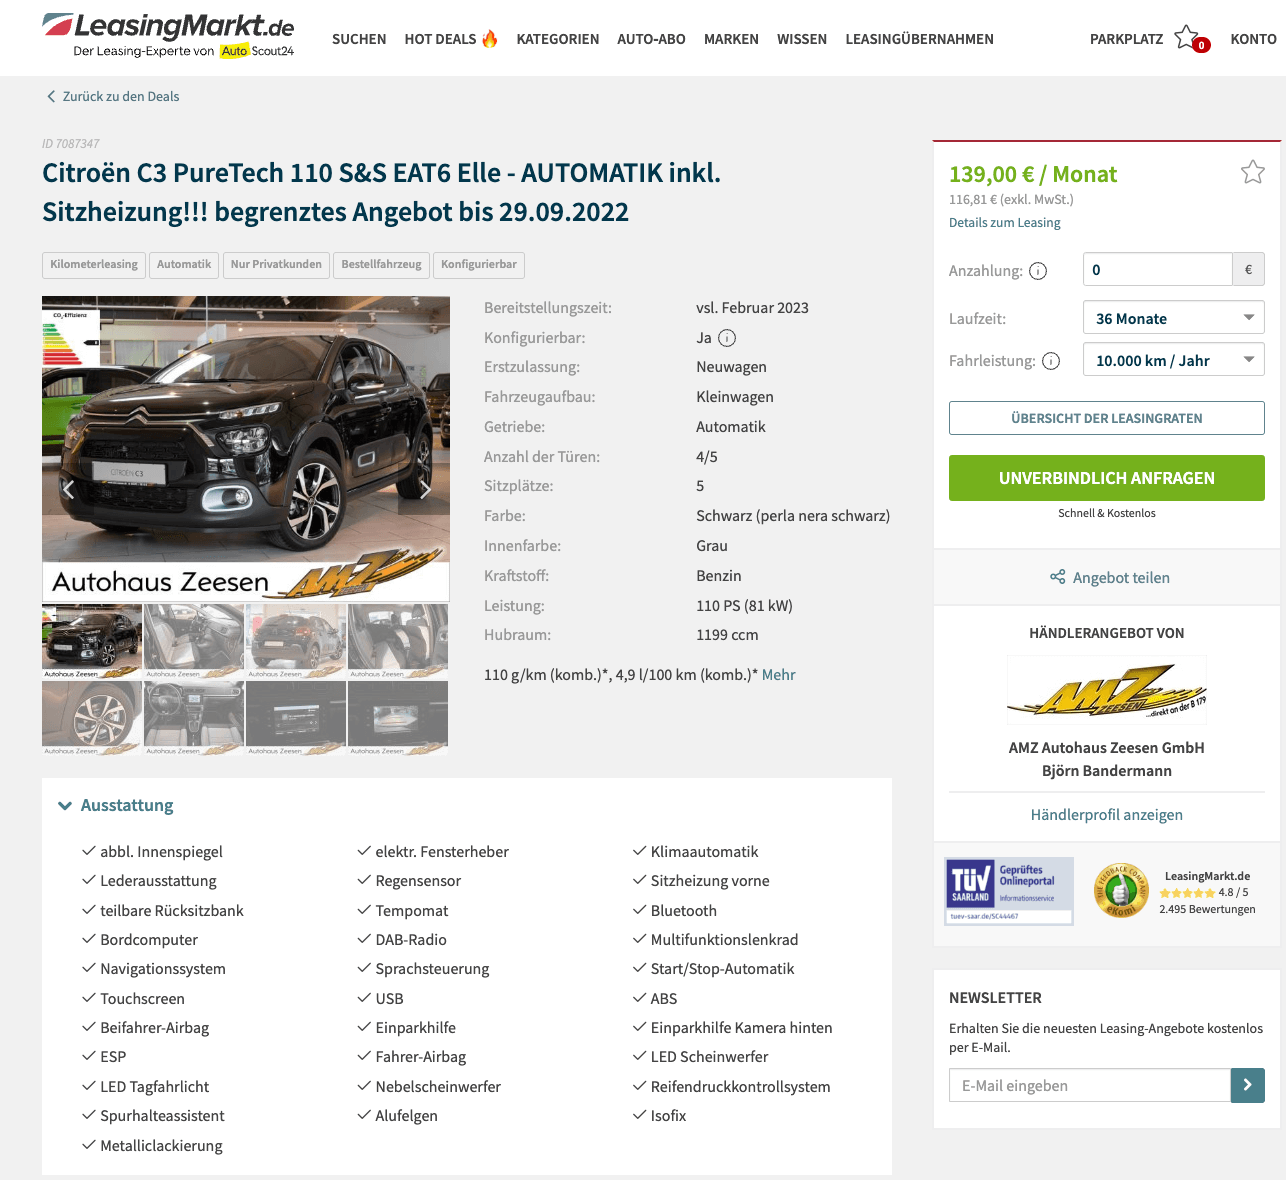This screenshot has height=1180, width=1286.
Task: Show info icon next to Konfigurierbar Ja
Action: 727,338
